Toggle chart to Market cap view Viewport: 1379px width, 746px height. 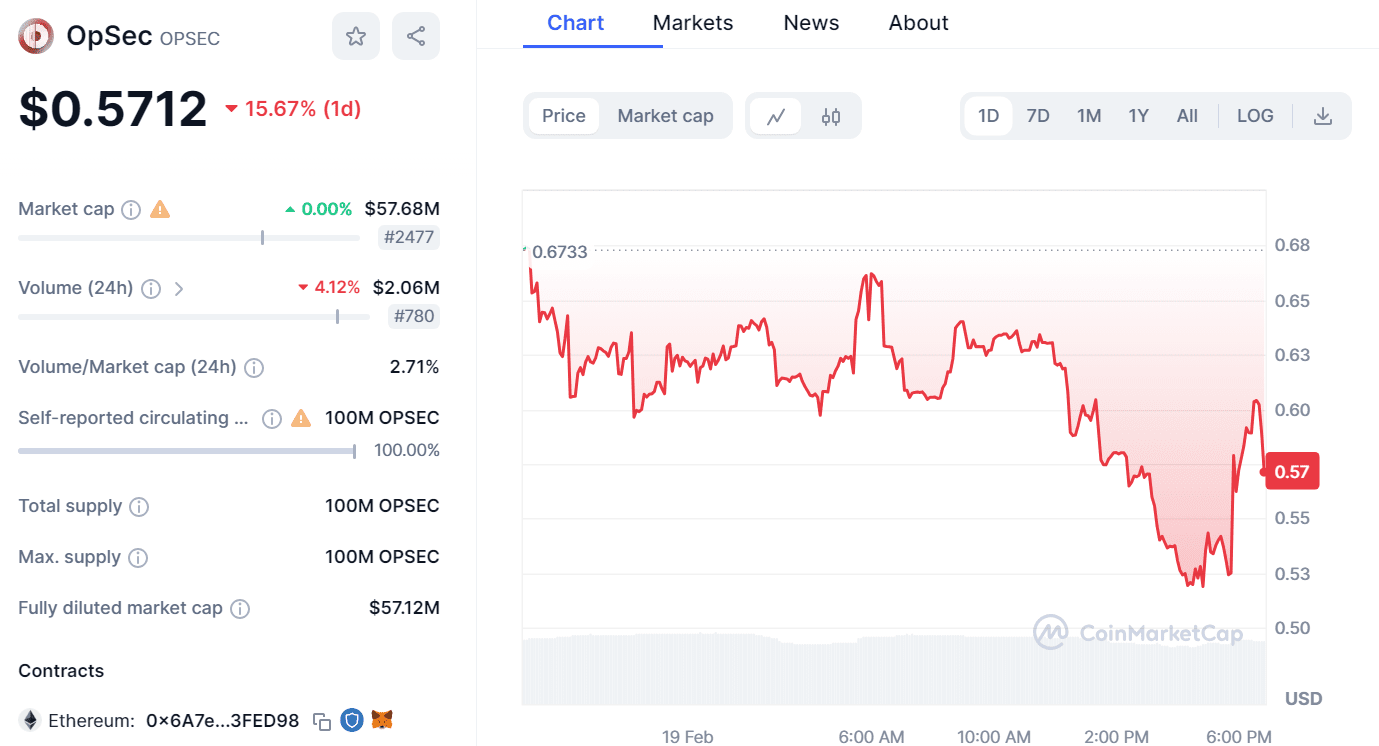tap(665, 116)
